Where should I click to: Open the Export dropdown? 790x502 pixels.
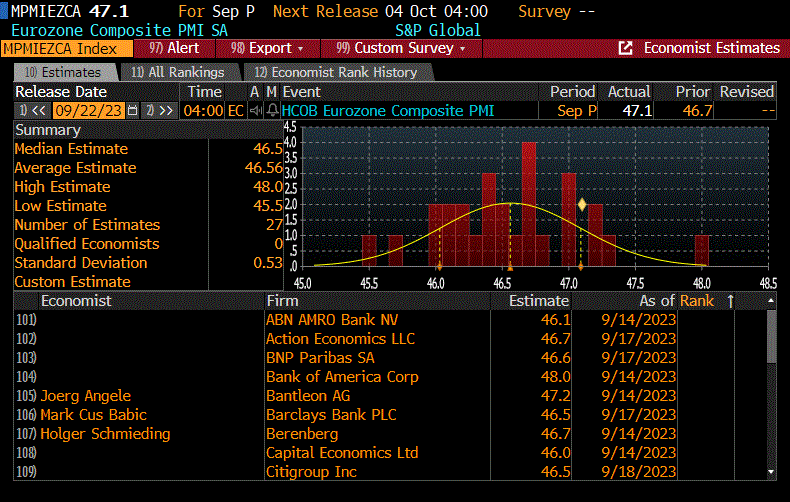268,48
